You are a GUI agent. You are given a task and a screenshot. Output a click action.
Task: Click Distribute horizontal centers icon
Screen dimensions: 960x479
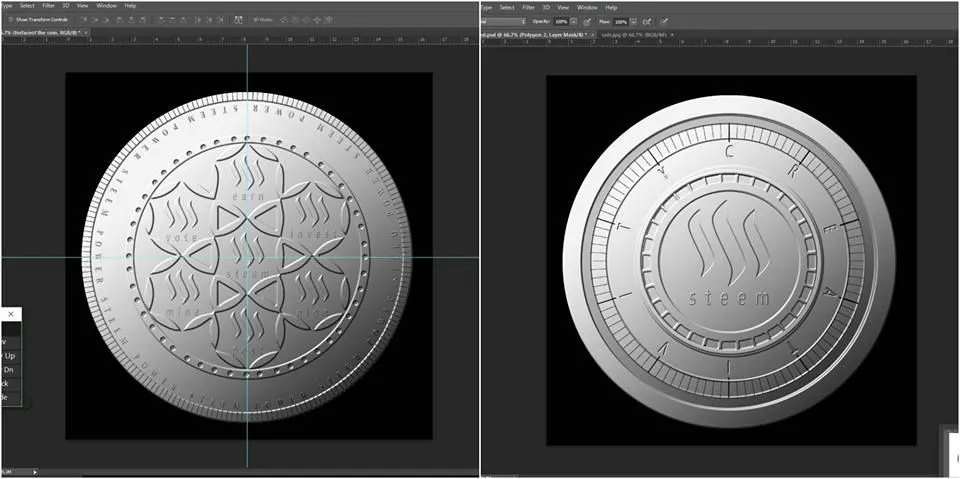tap(210, 20)
